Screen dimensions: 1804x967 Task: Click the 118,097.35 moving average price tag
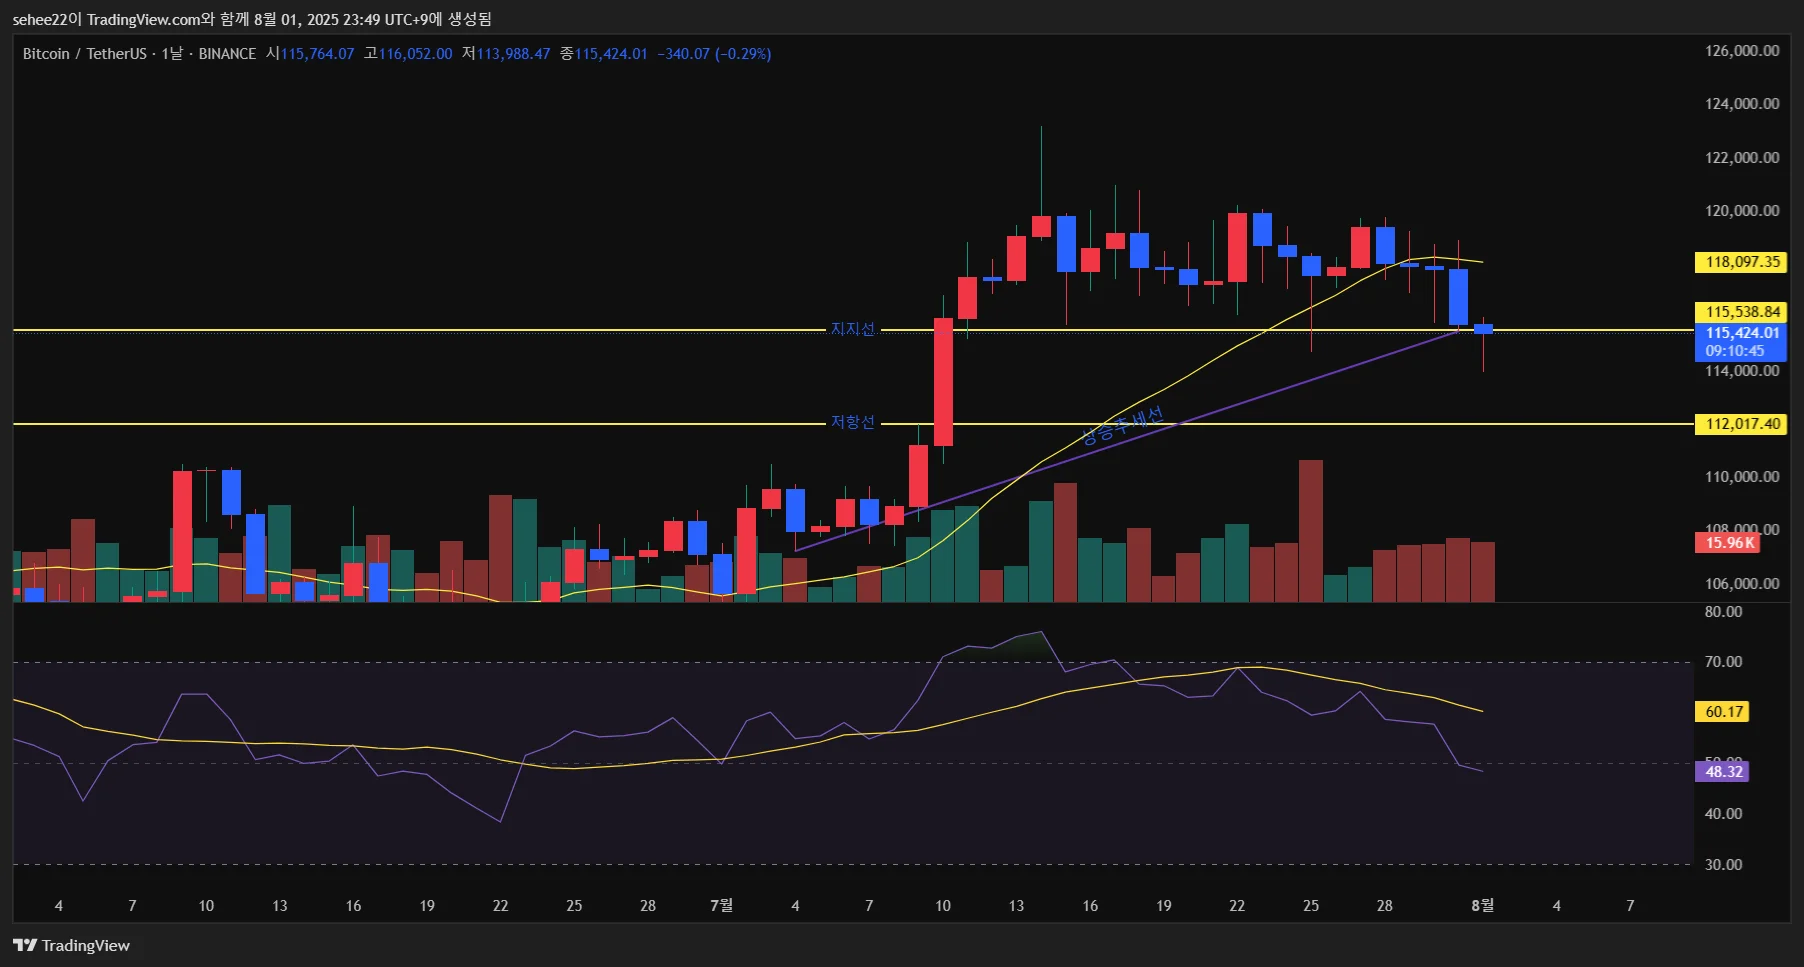1742,262
